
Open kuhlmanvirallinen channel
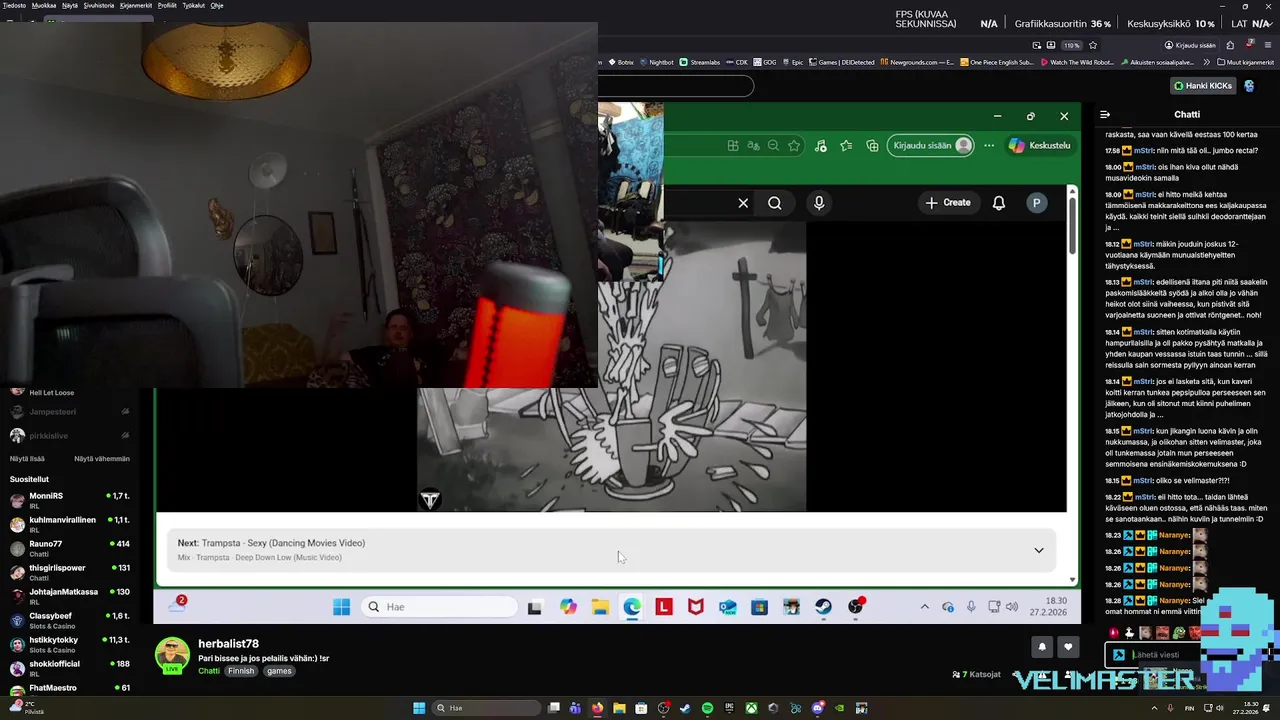[x=70, y=524]
